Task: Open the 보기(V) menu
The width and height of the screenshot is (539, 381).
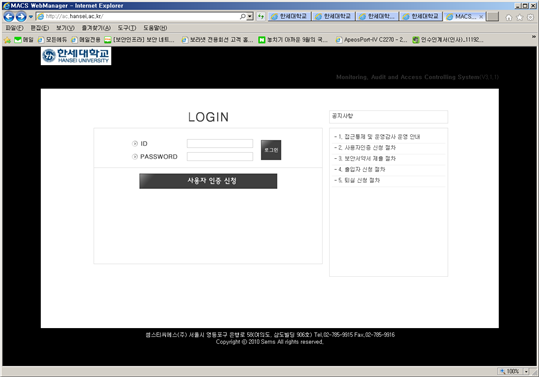Action: [x=65, y=28]
